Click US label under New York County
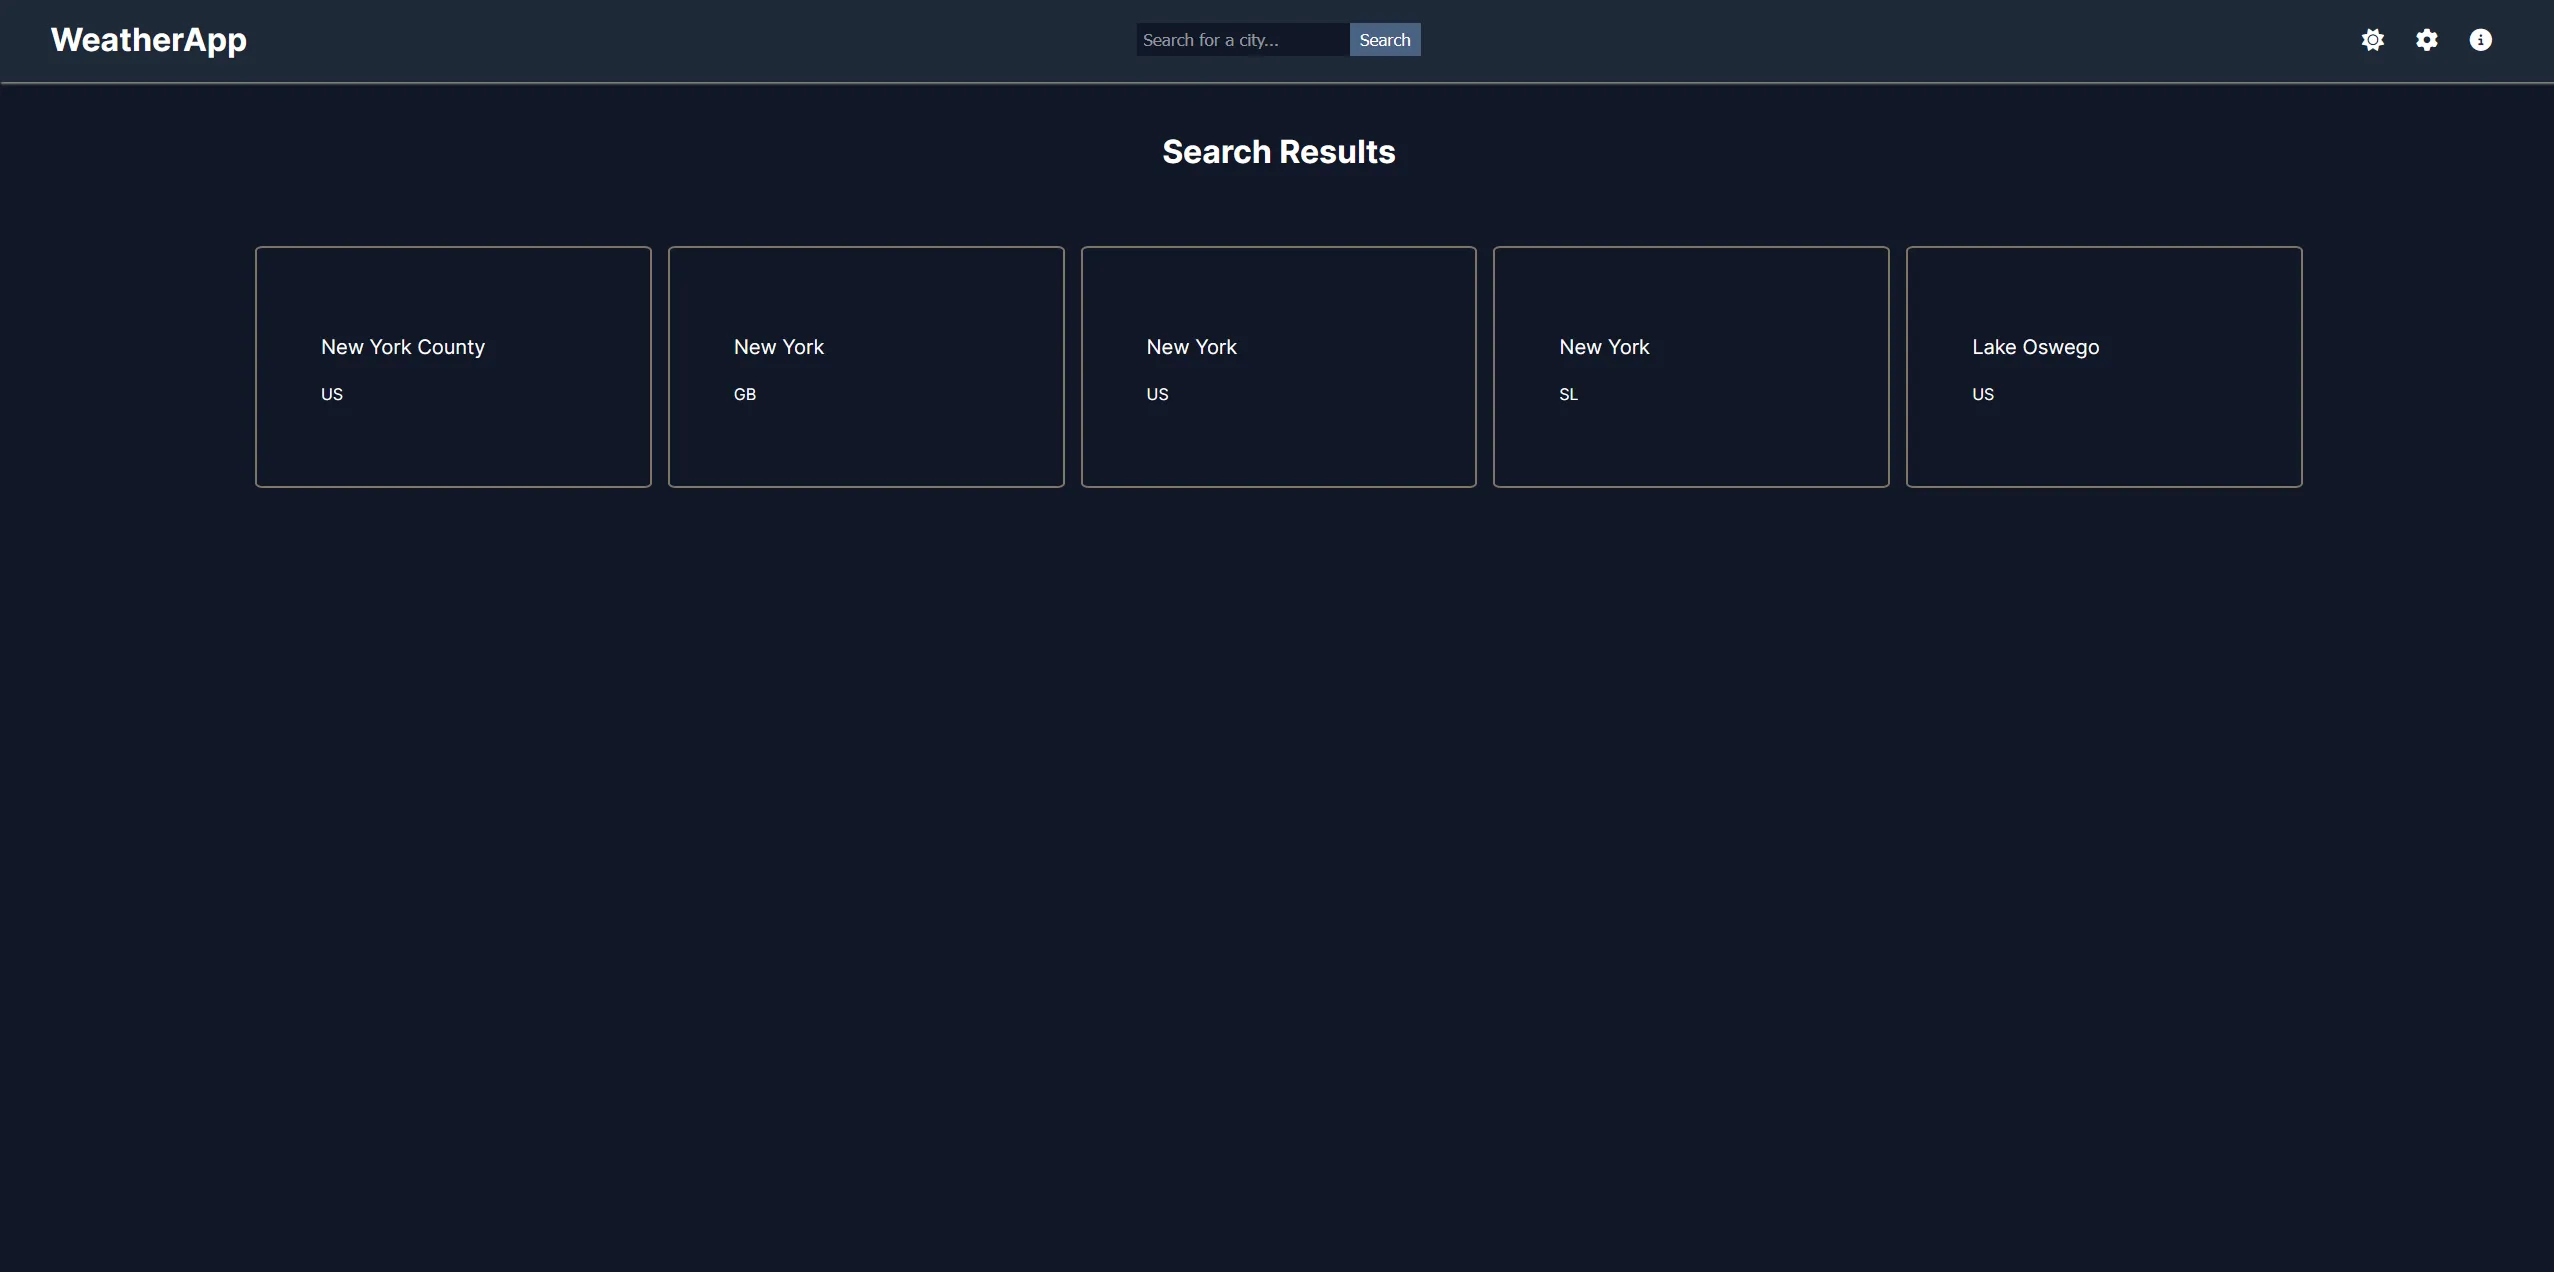Image resolution: width=2554 pixels, height=1272 pixels. [x=332, y=394]
